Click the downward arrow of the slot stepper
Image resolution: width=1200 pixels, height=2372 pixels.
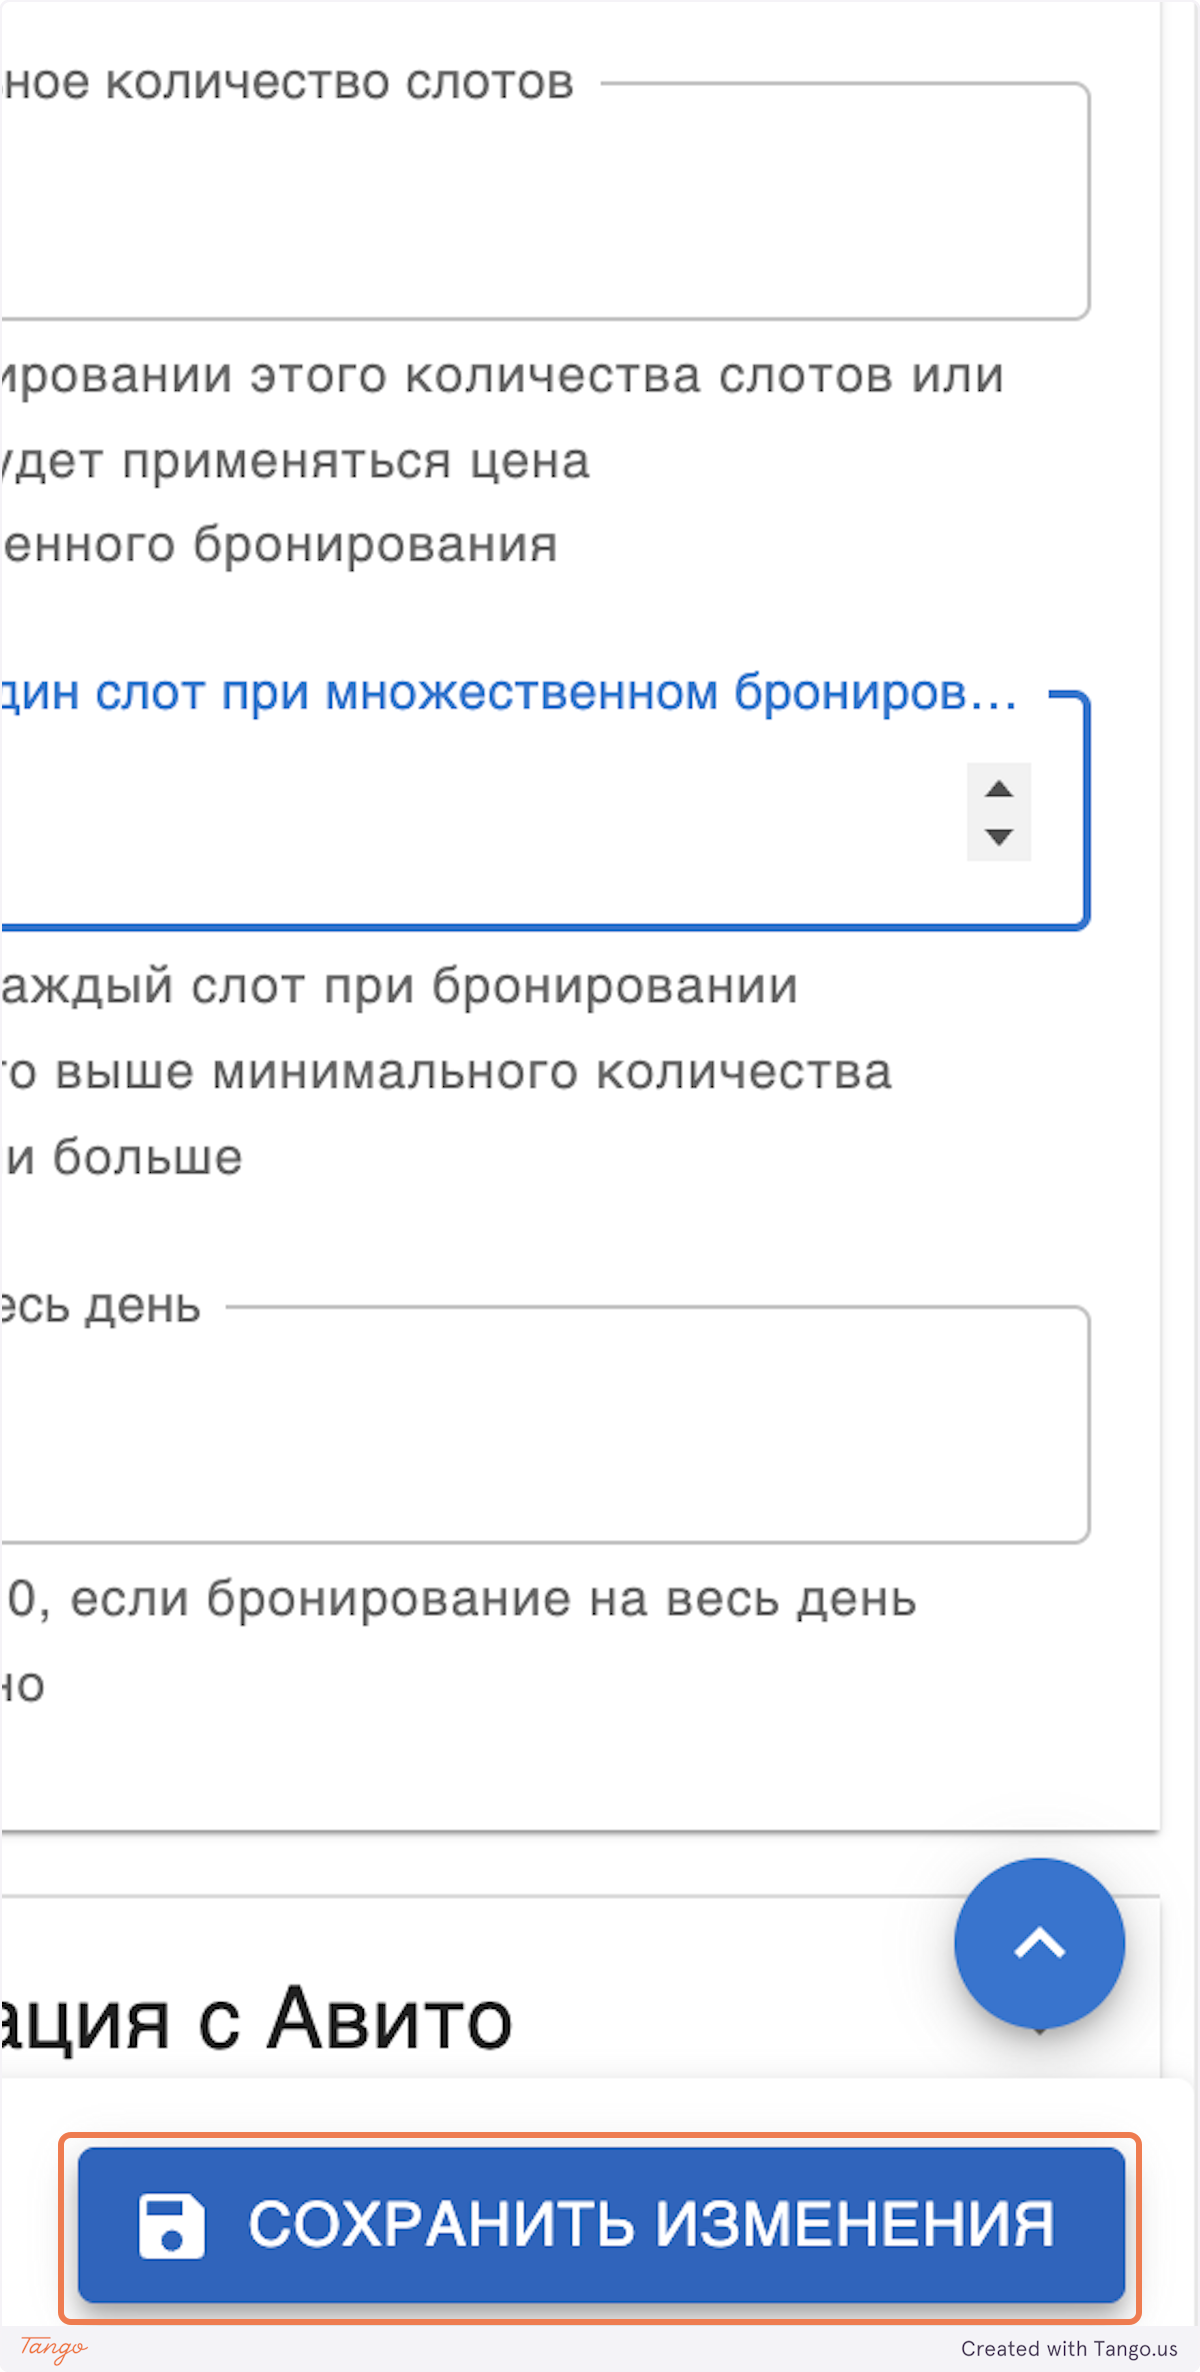(997, 838)
